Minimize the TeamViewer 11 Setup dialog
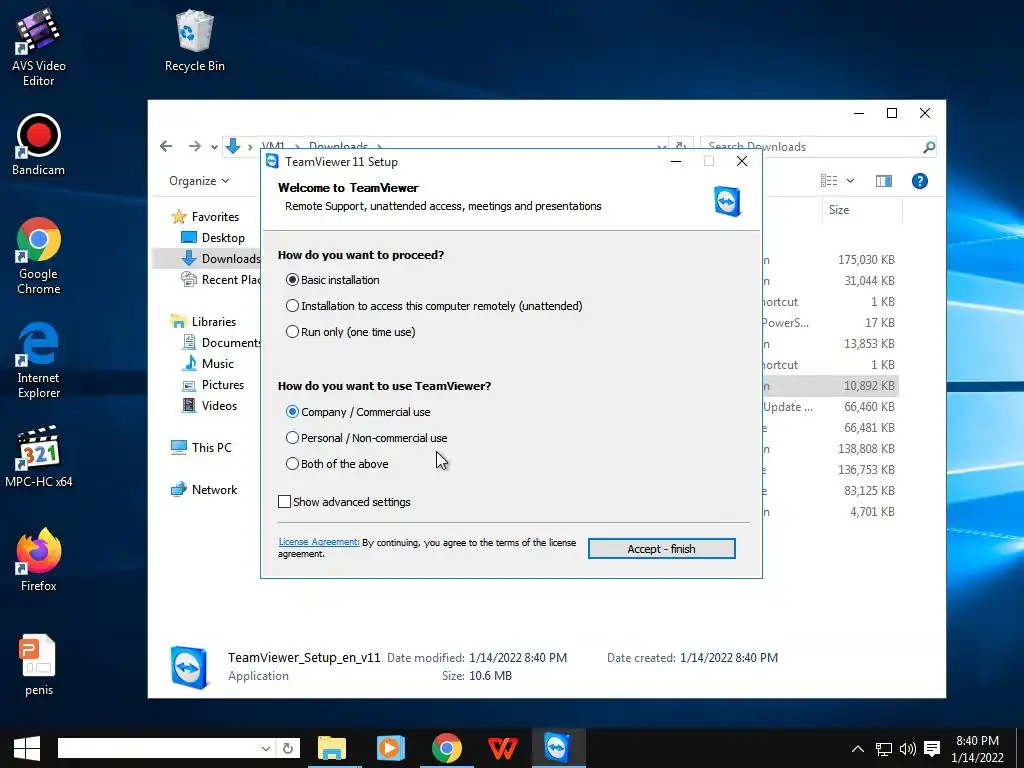Screen dimensions: 1024x768 point(676,161)
